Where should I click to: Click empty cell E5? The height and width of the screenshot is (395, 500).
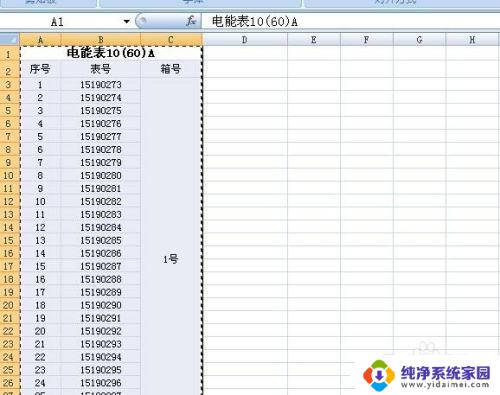click(314, 111)
